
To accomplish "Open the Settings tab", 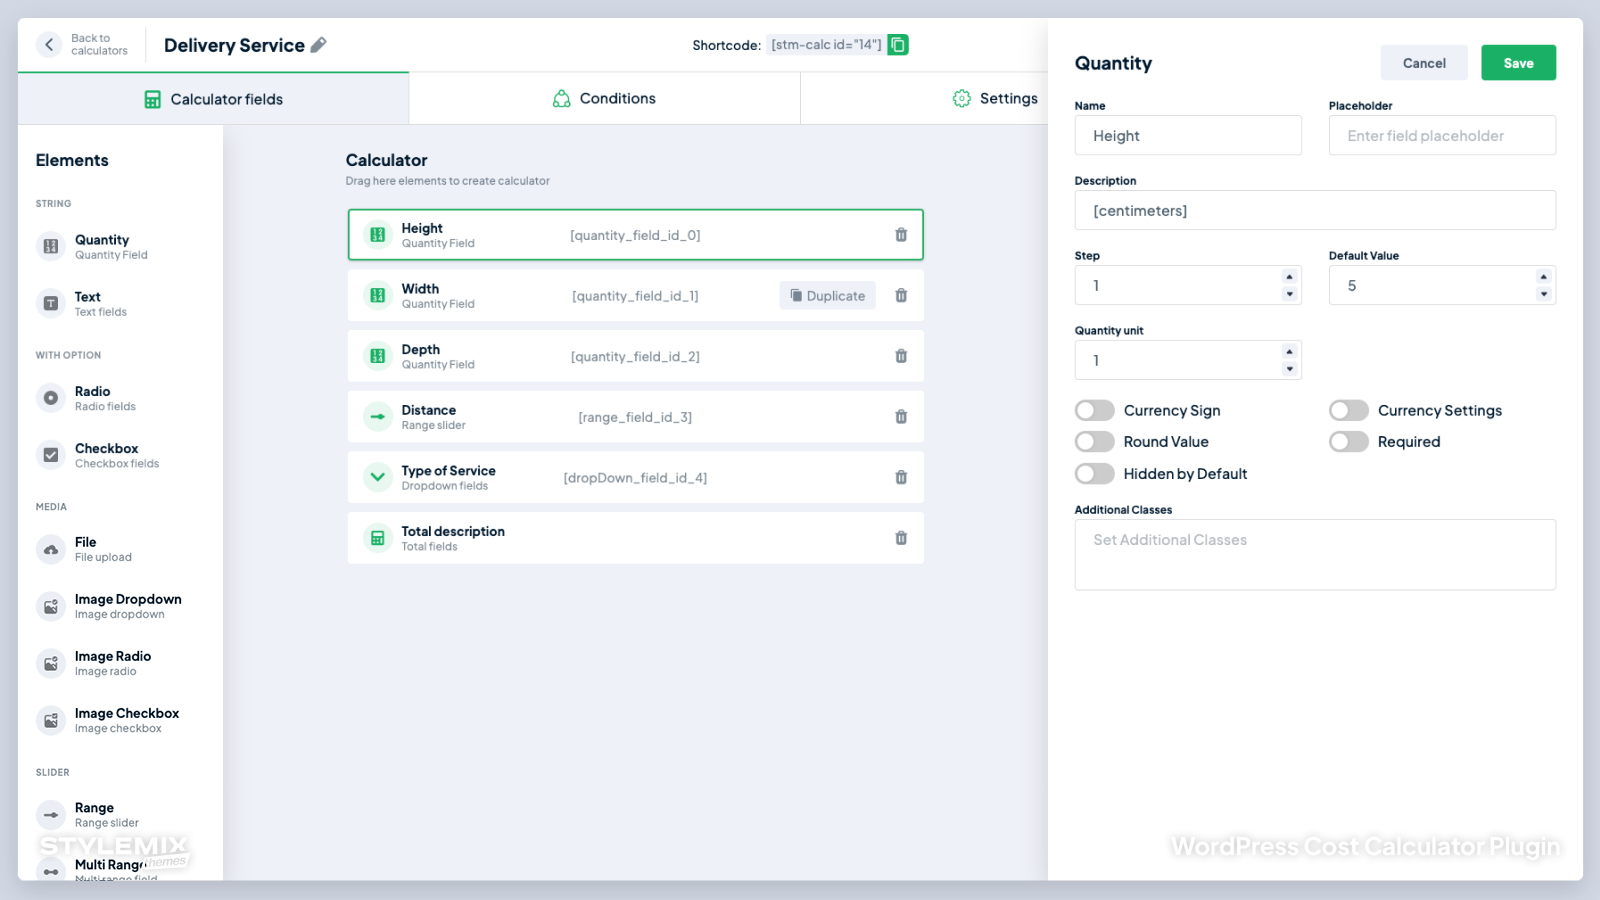I will click(x=995, y=98).
